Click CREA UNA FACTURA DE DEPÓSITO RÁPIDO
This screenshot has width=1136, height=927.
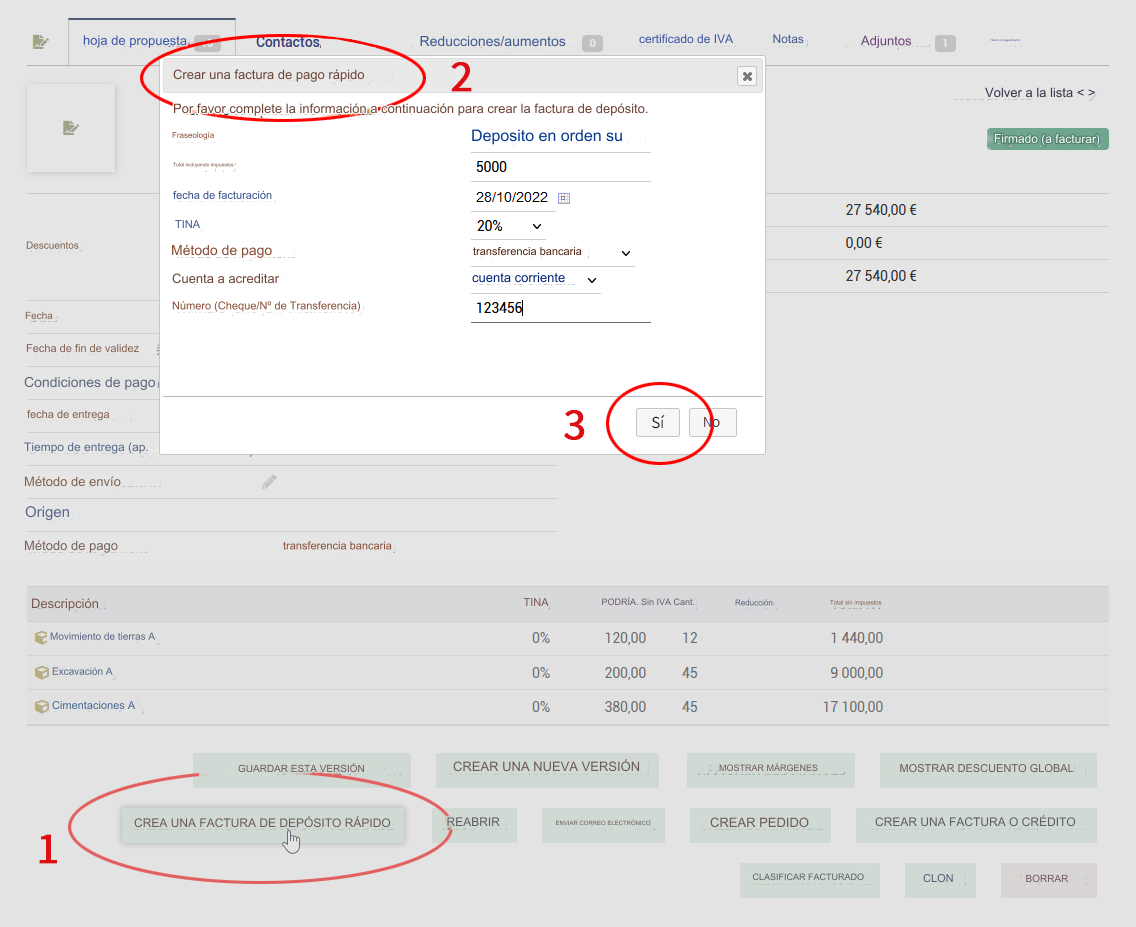(262, 824)
